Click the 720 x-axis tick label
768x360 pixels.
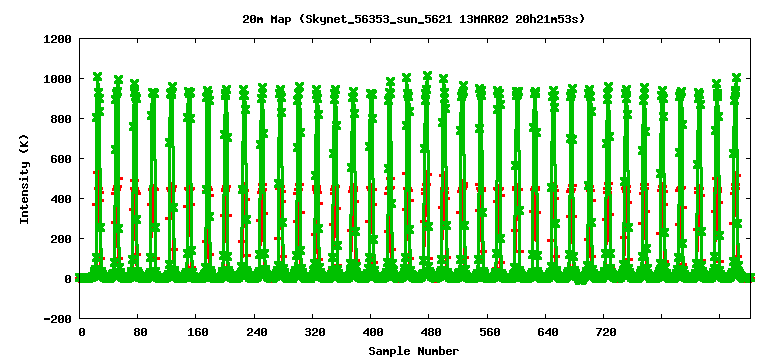[x=606, y=333]
